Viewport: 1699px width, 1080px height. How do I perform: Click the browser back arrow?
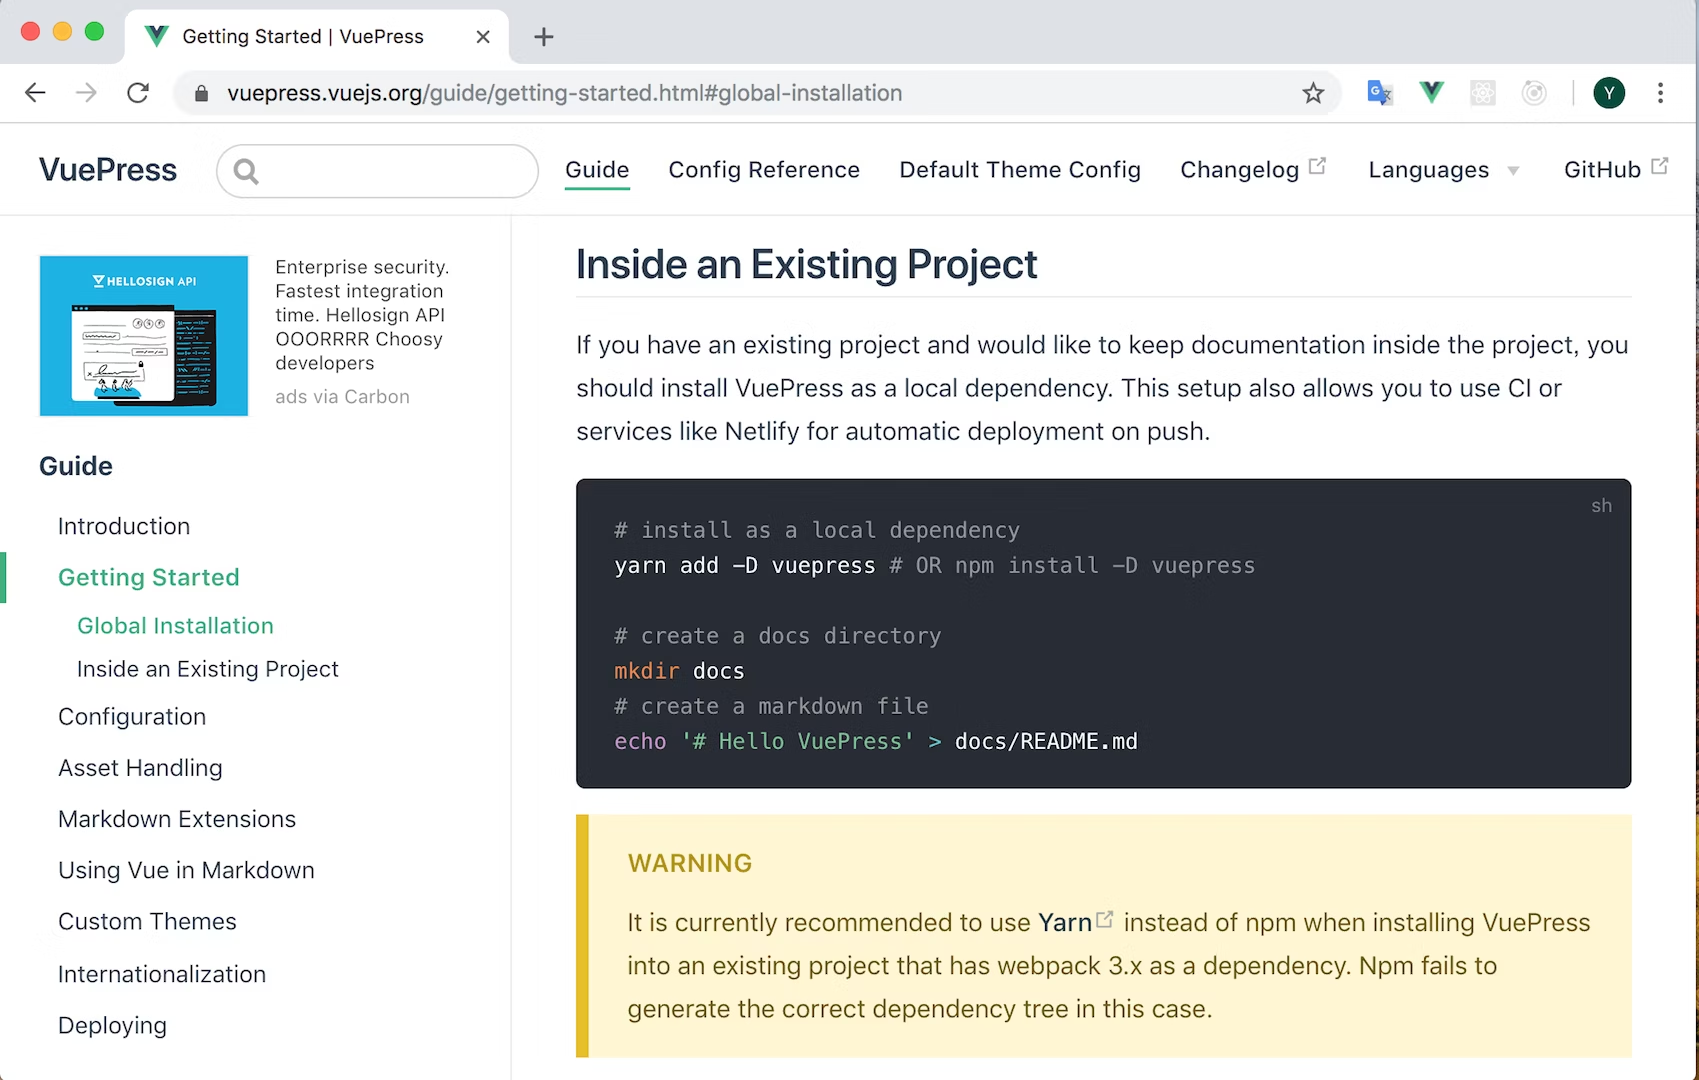35,93
